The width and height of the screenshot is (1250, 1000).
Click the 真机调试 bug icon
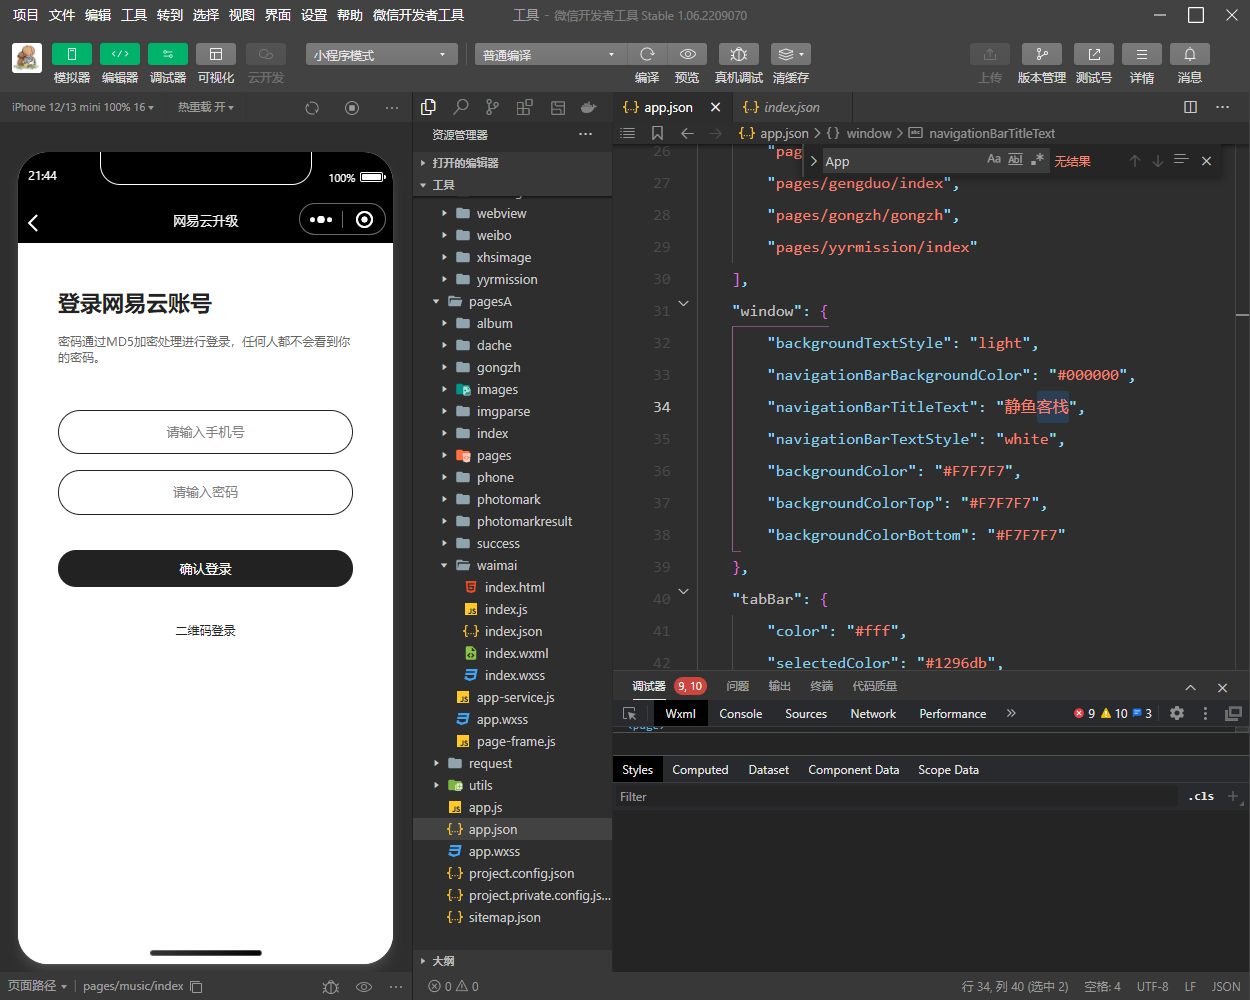coord(738,54)
